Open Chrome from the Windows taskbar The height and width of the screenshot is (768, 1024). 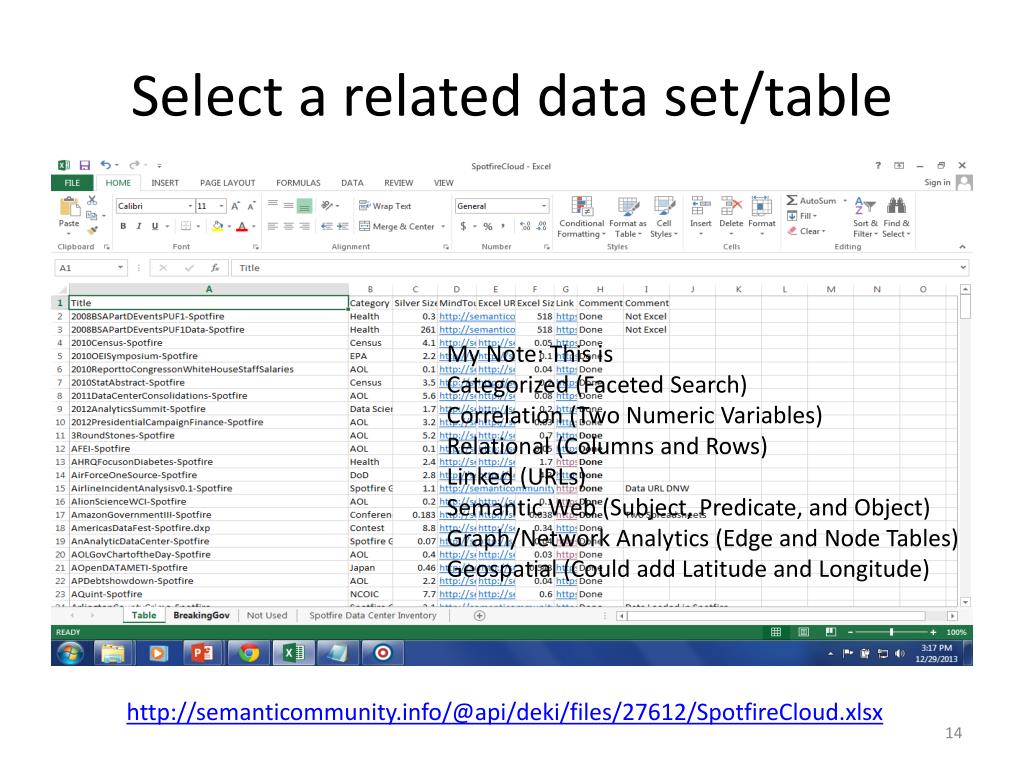248,653
